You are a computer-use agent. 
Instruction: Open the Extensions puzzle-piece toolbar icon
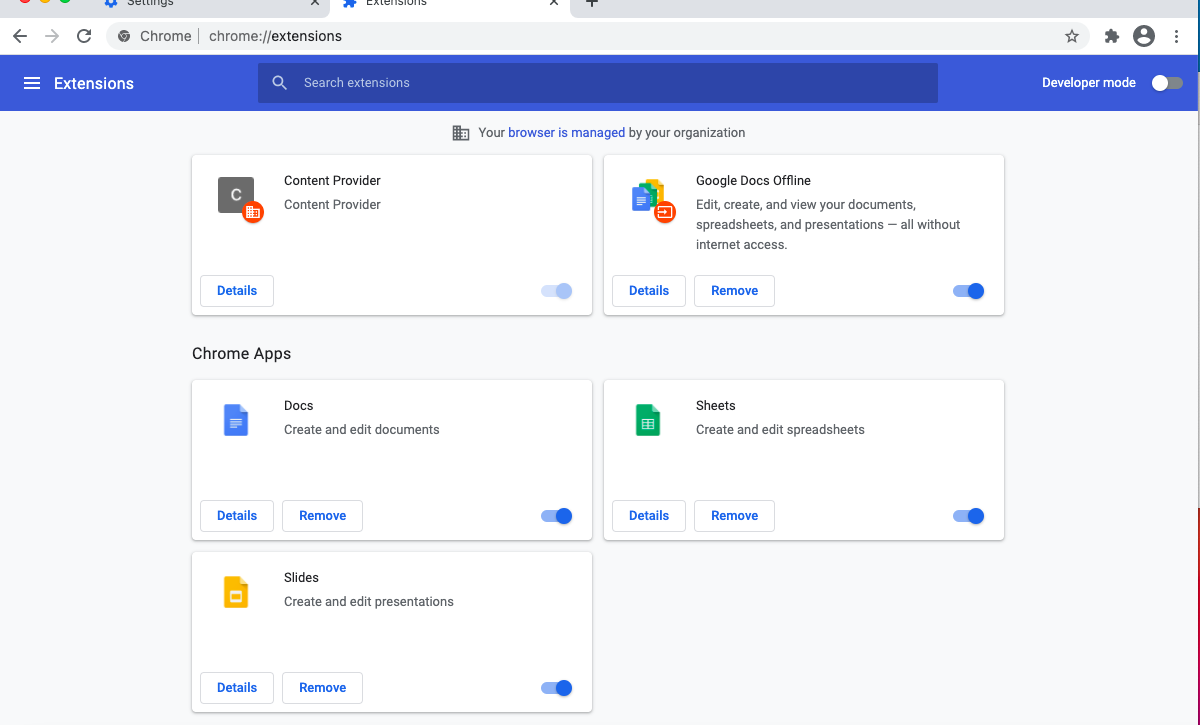[x=1112, y=36]
